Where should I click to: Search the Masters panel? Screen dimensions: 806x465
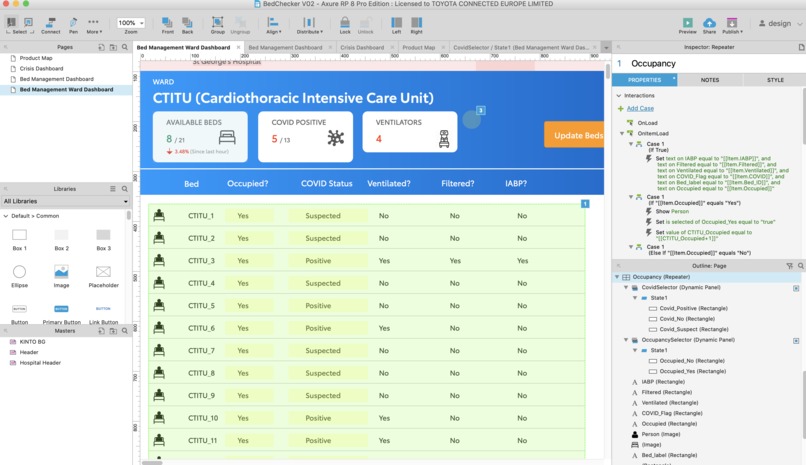pyautogui.click(x=124, y=331)
